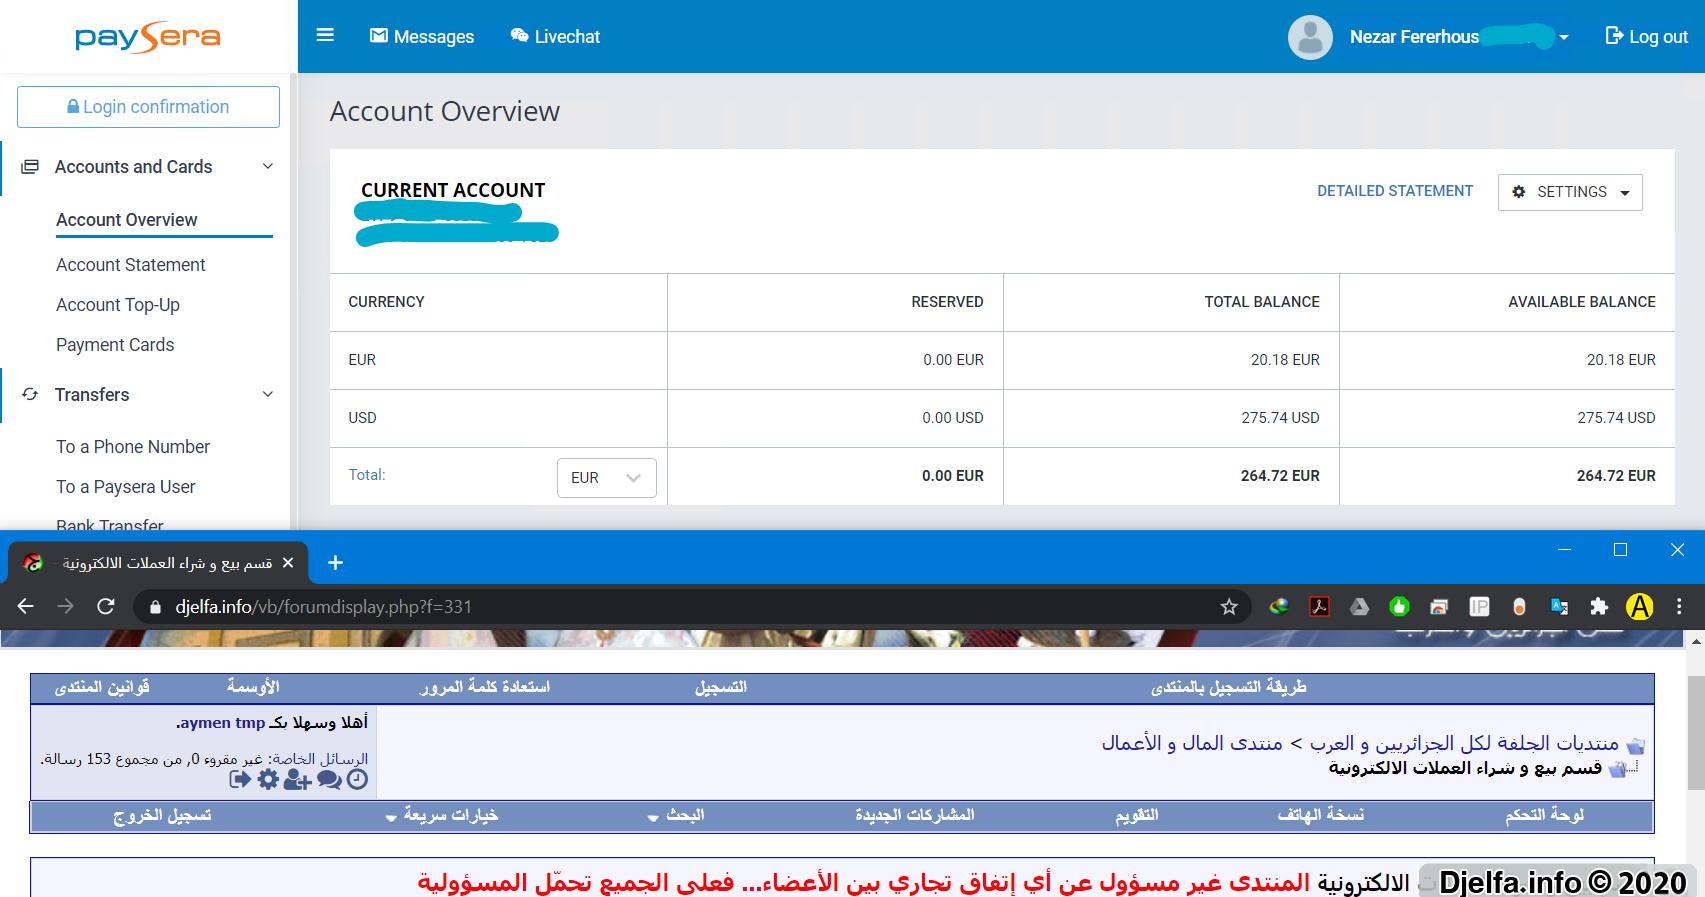
Task: Click the Google Translate extension icon
Action: (x=1559, y=606)
